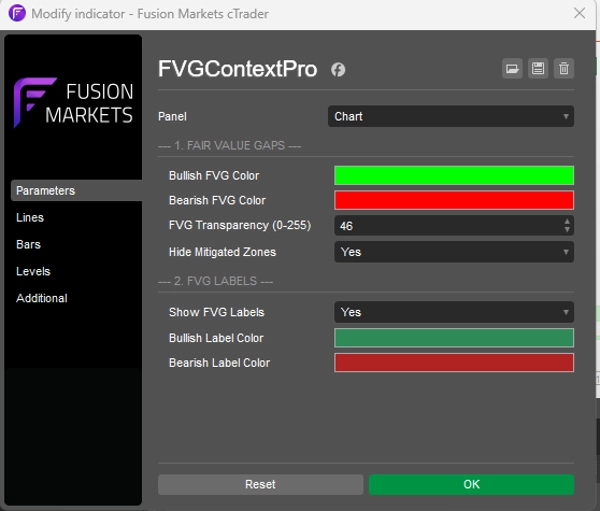Click the 'Panel' label text
Screen dimensions: 600x511
point(172,116)
